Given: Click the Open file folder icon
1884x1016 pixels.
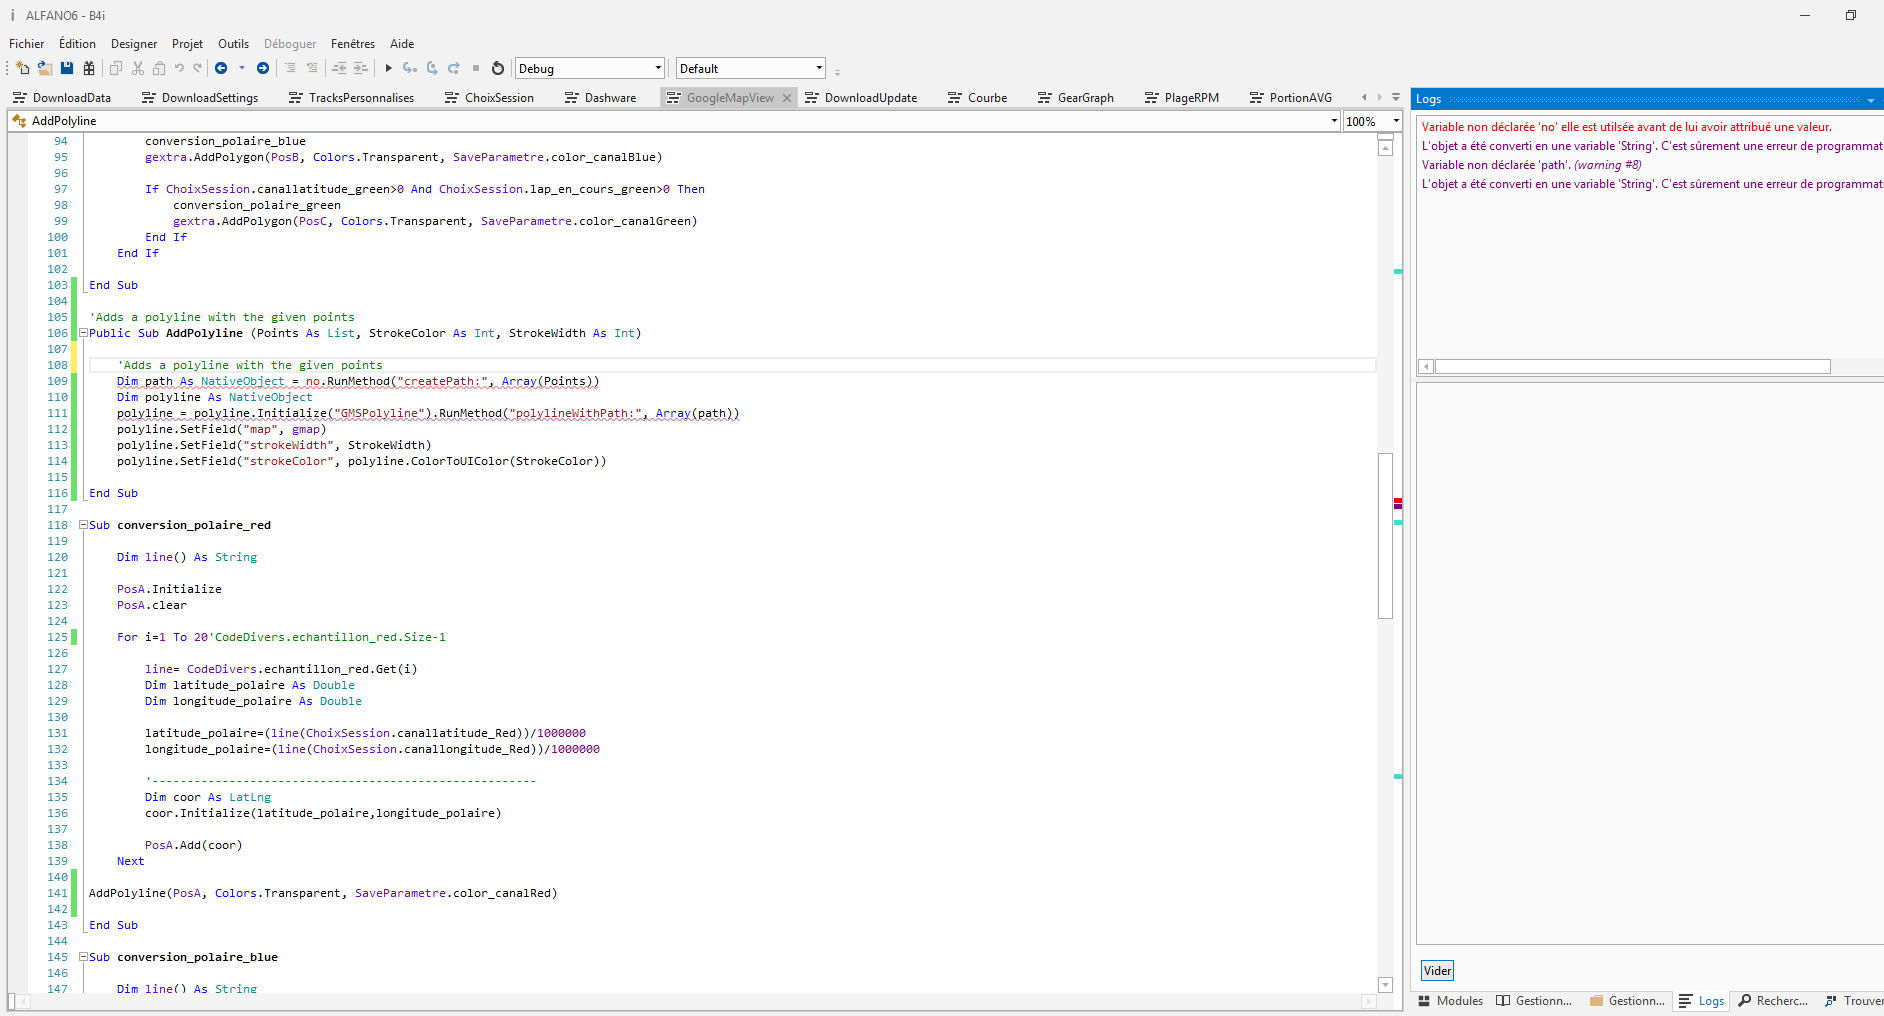Looking at the screenshot, I should (45, 68).
